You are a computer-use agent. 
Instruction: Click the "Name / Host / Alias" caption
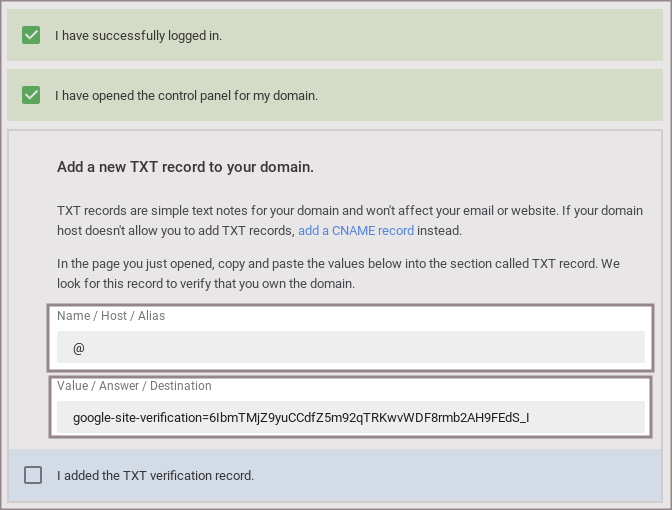point(111,316)
